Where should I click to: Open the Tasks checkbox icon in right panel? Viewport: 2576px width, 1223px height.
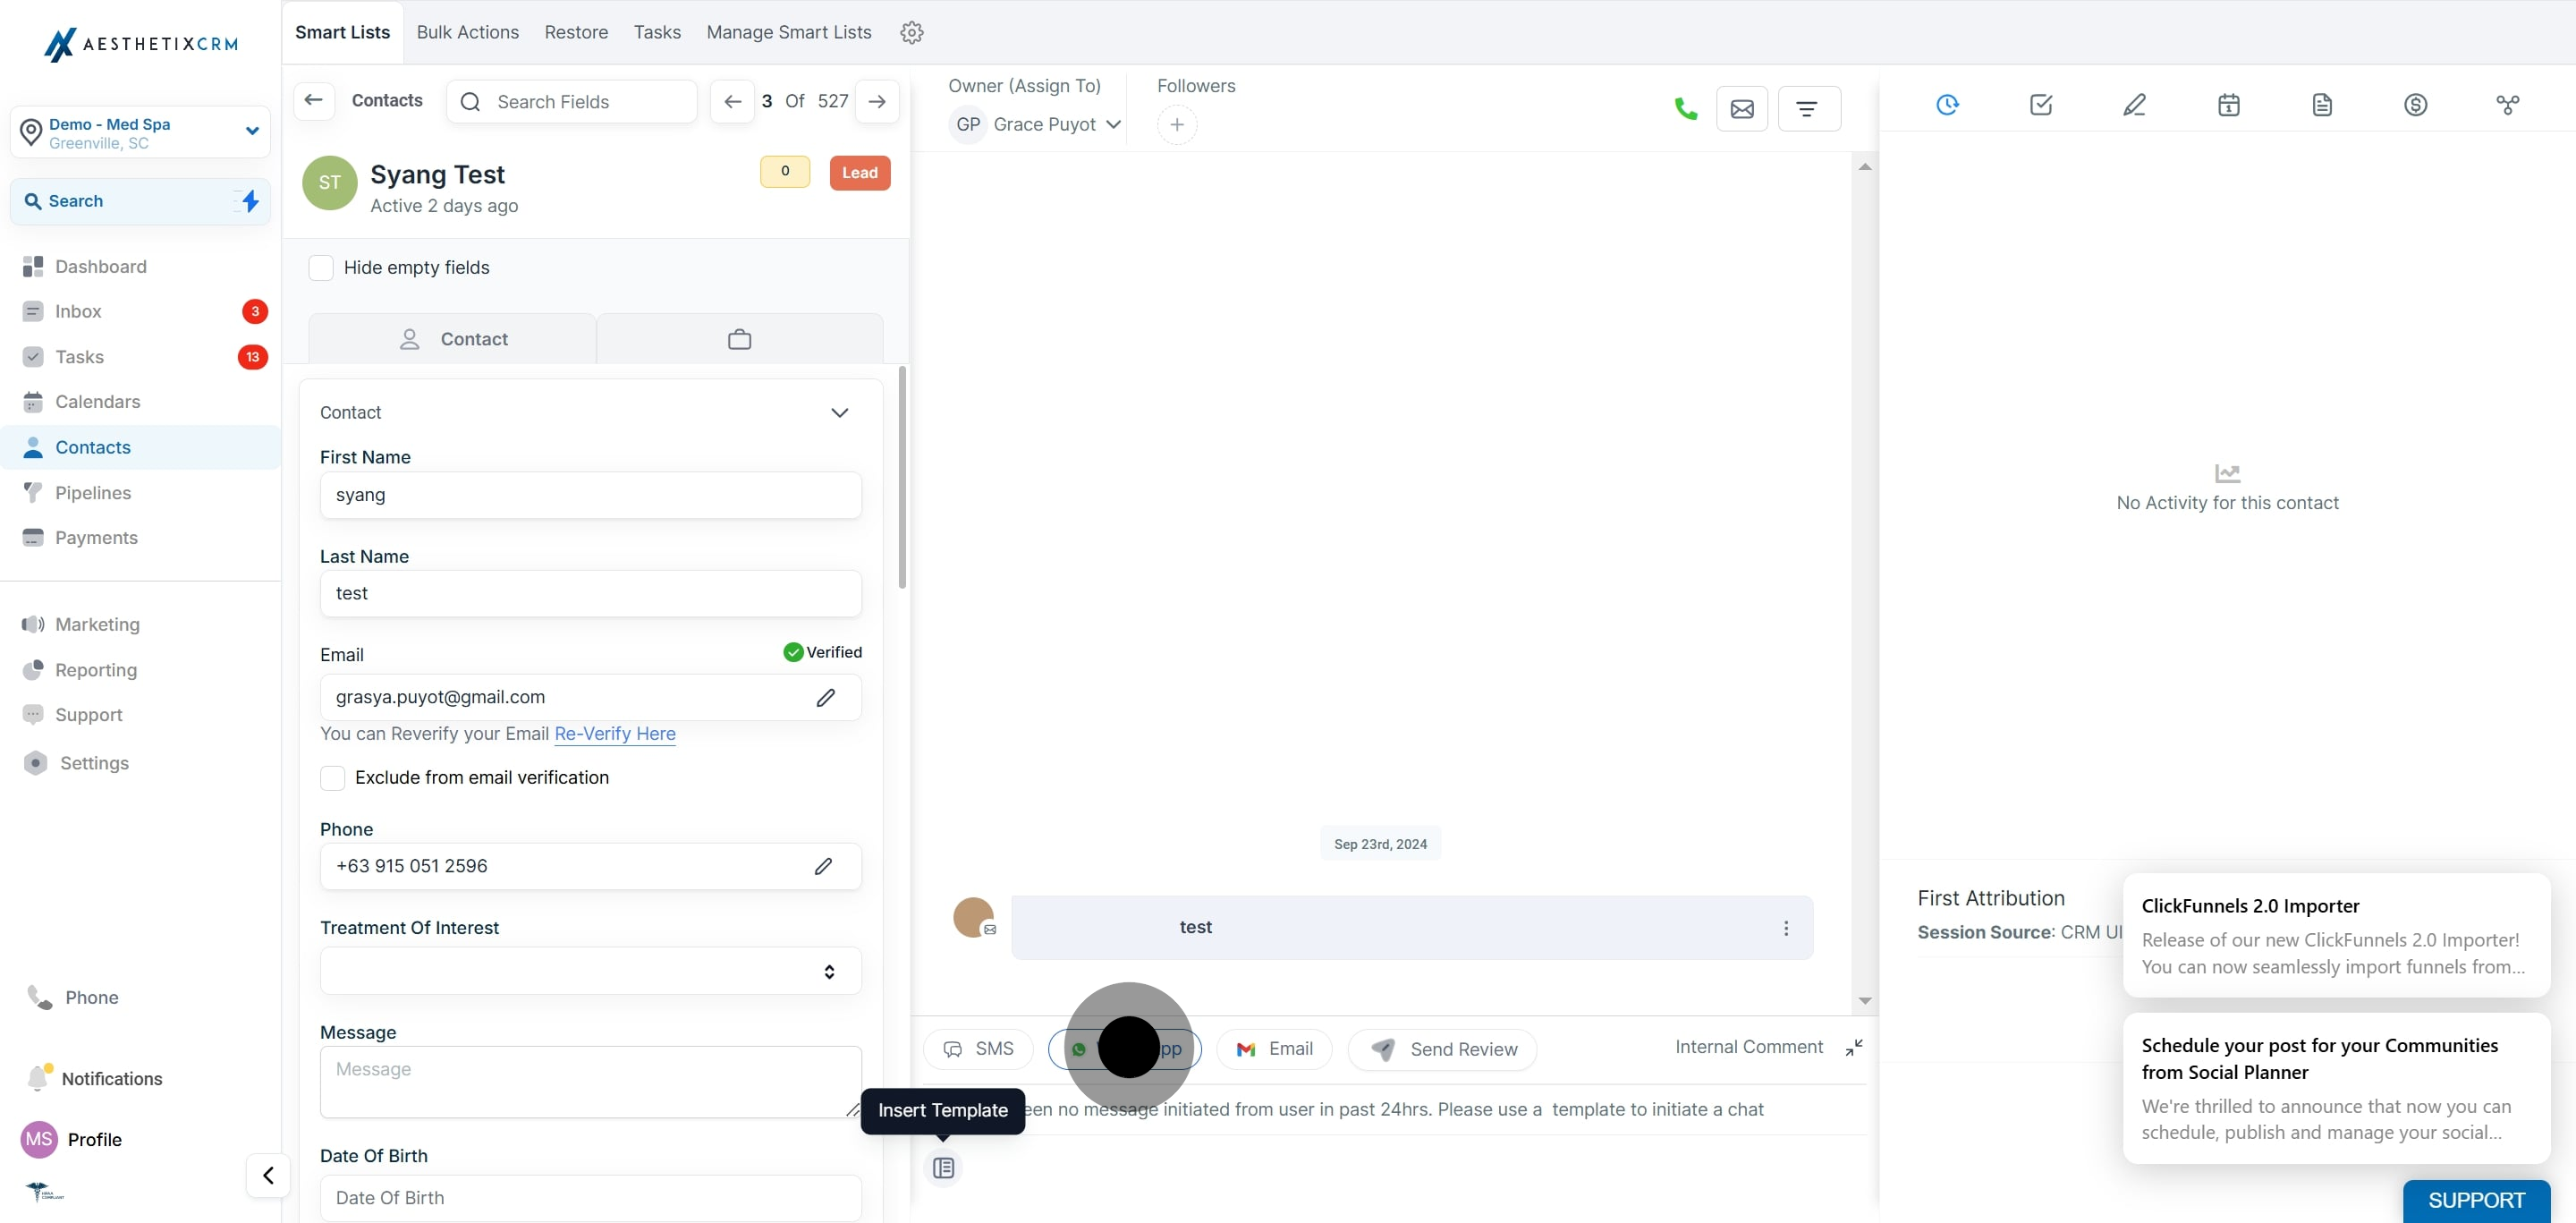coord(2041,104)
